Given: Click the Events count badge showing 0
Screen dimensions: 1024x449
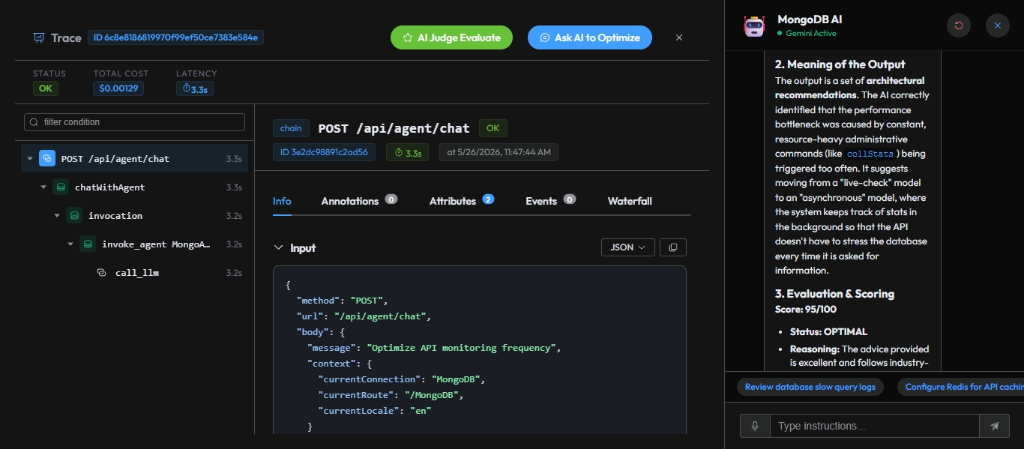Looking at the screenshot, I should 569,199.
